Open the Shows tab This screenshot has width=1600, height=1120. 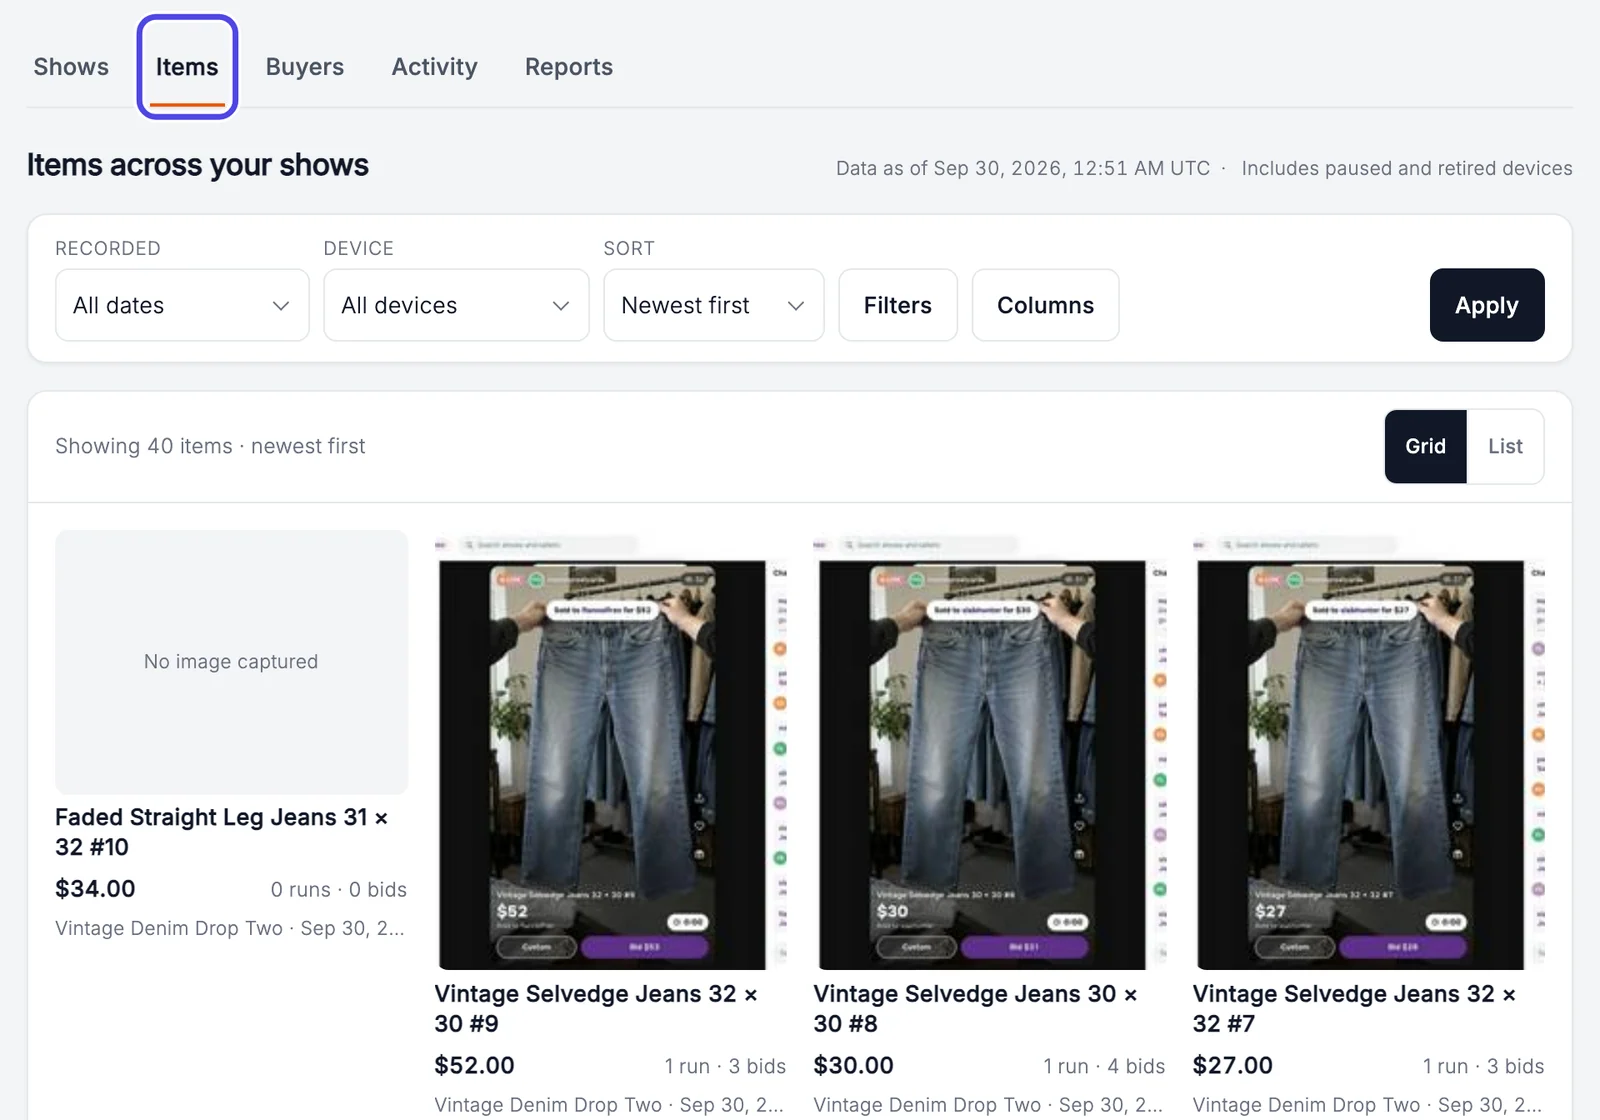tap(71, 67)
